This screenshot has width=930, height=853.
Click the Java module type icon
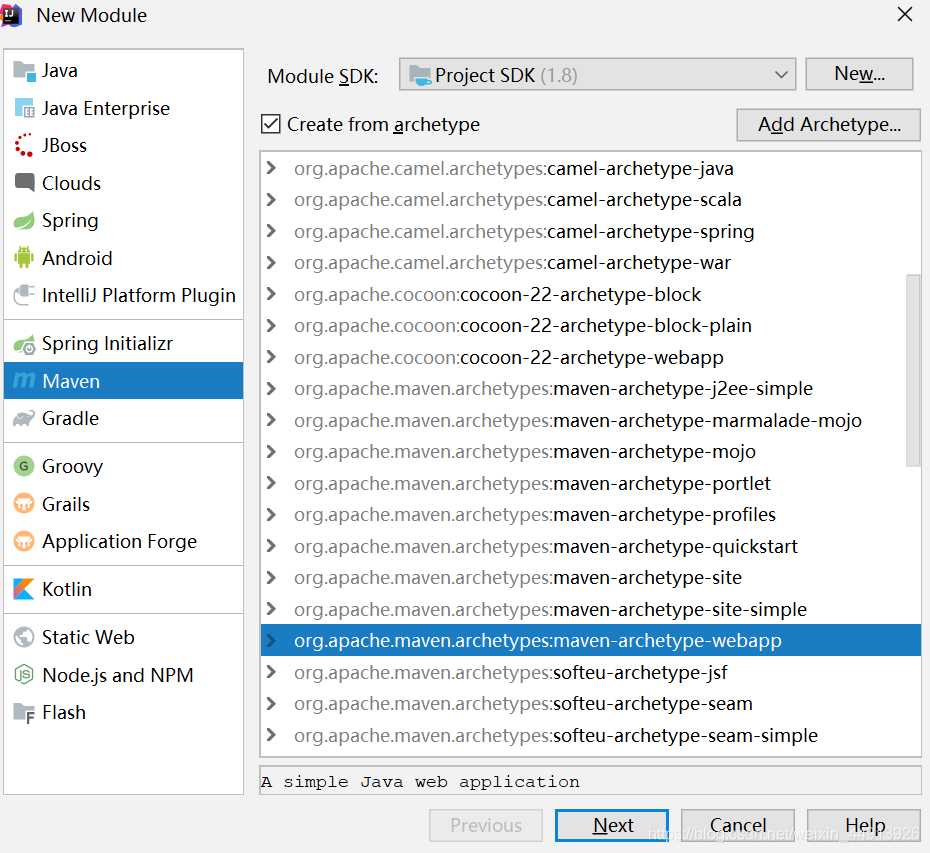(x=24, y=71)
